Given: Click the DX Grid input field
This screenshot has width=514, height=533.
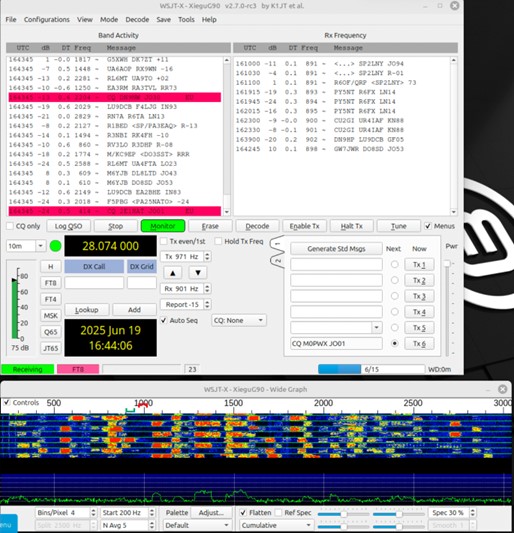Looking at the screenshot, I should [142, 283].
